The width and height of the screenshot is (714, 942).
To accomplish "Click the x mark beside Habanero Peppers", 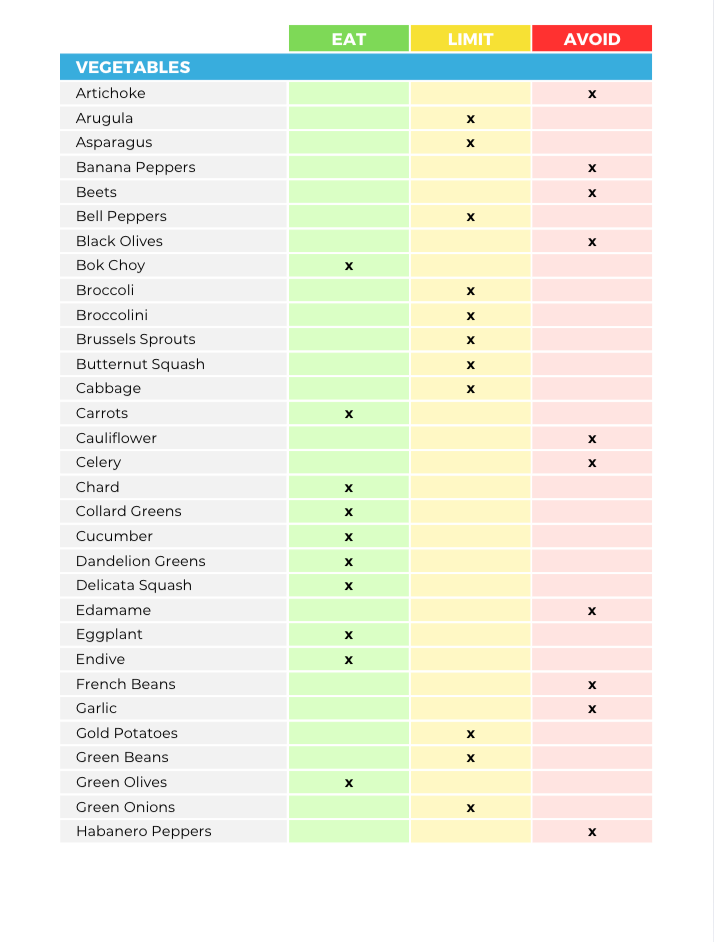I will click(592, 832).
